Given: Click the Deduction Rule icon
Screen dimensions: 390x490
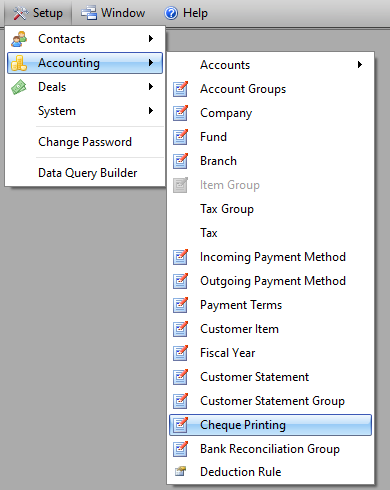Looking at the screenshot, I should (x=180, y=471).
